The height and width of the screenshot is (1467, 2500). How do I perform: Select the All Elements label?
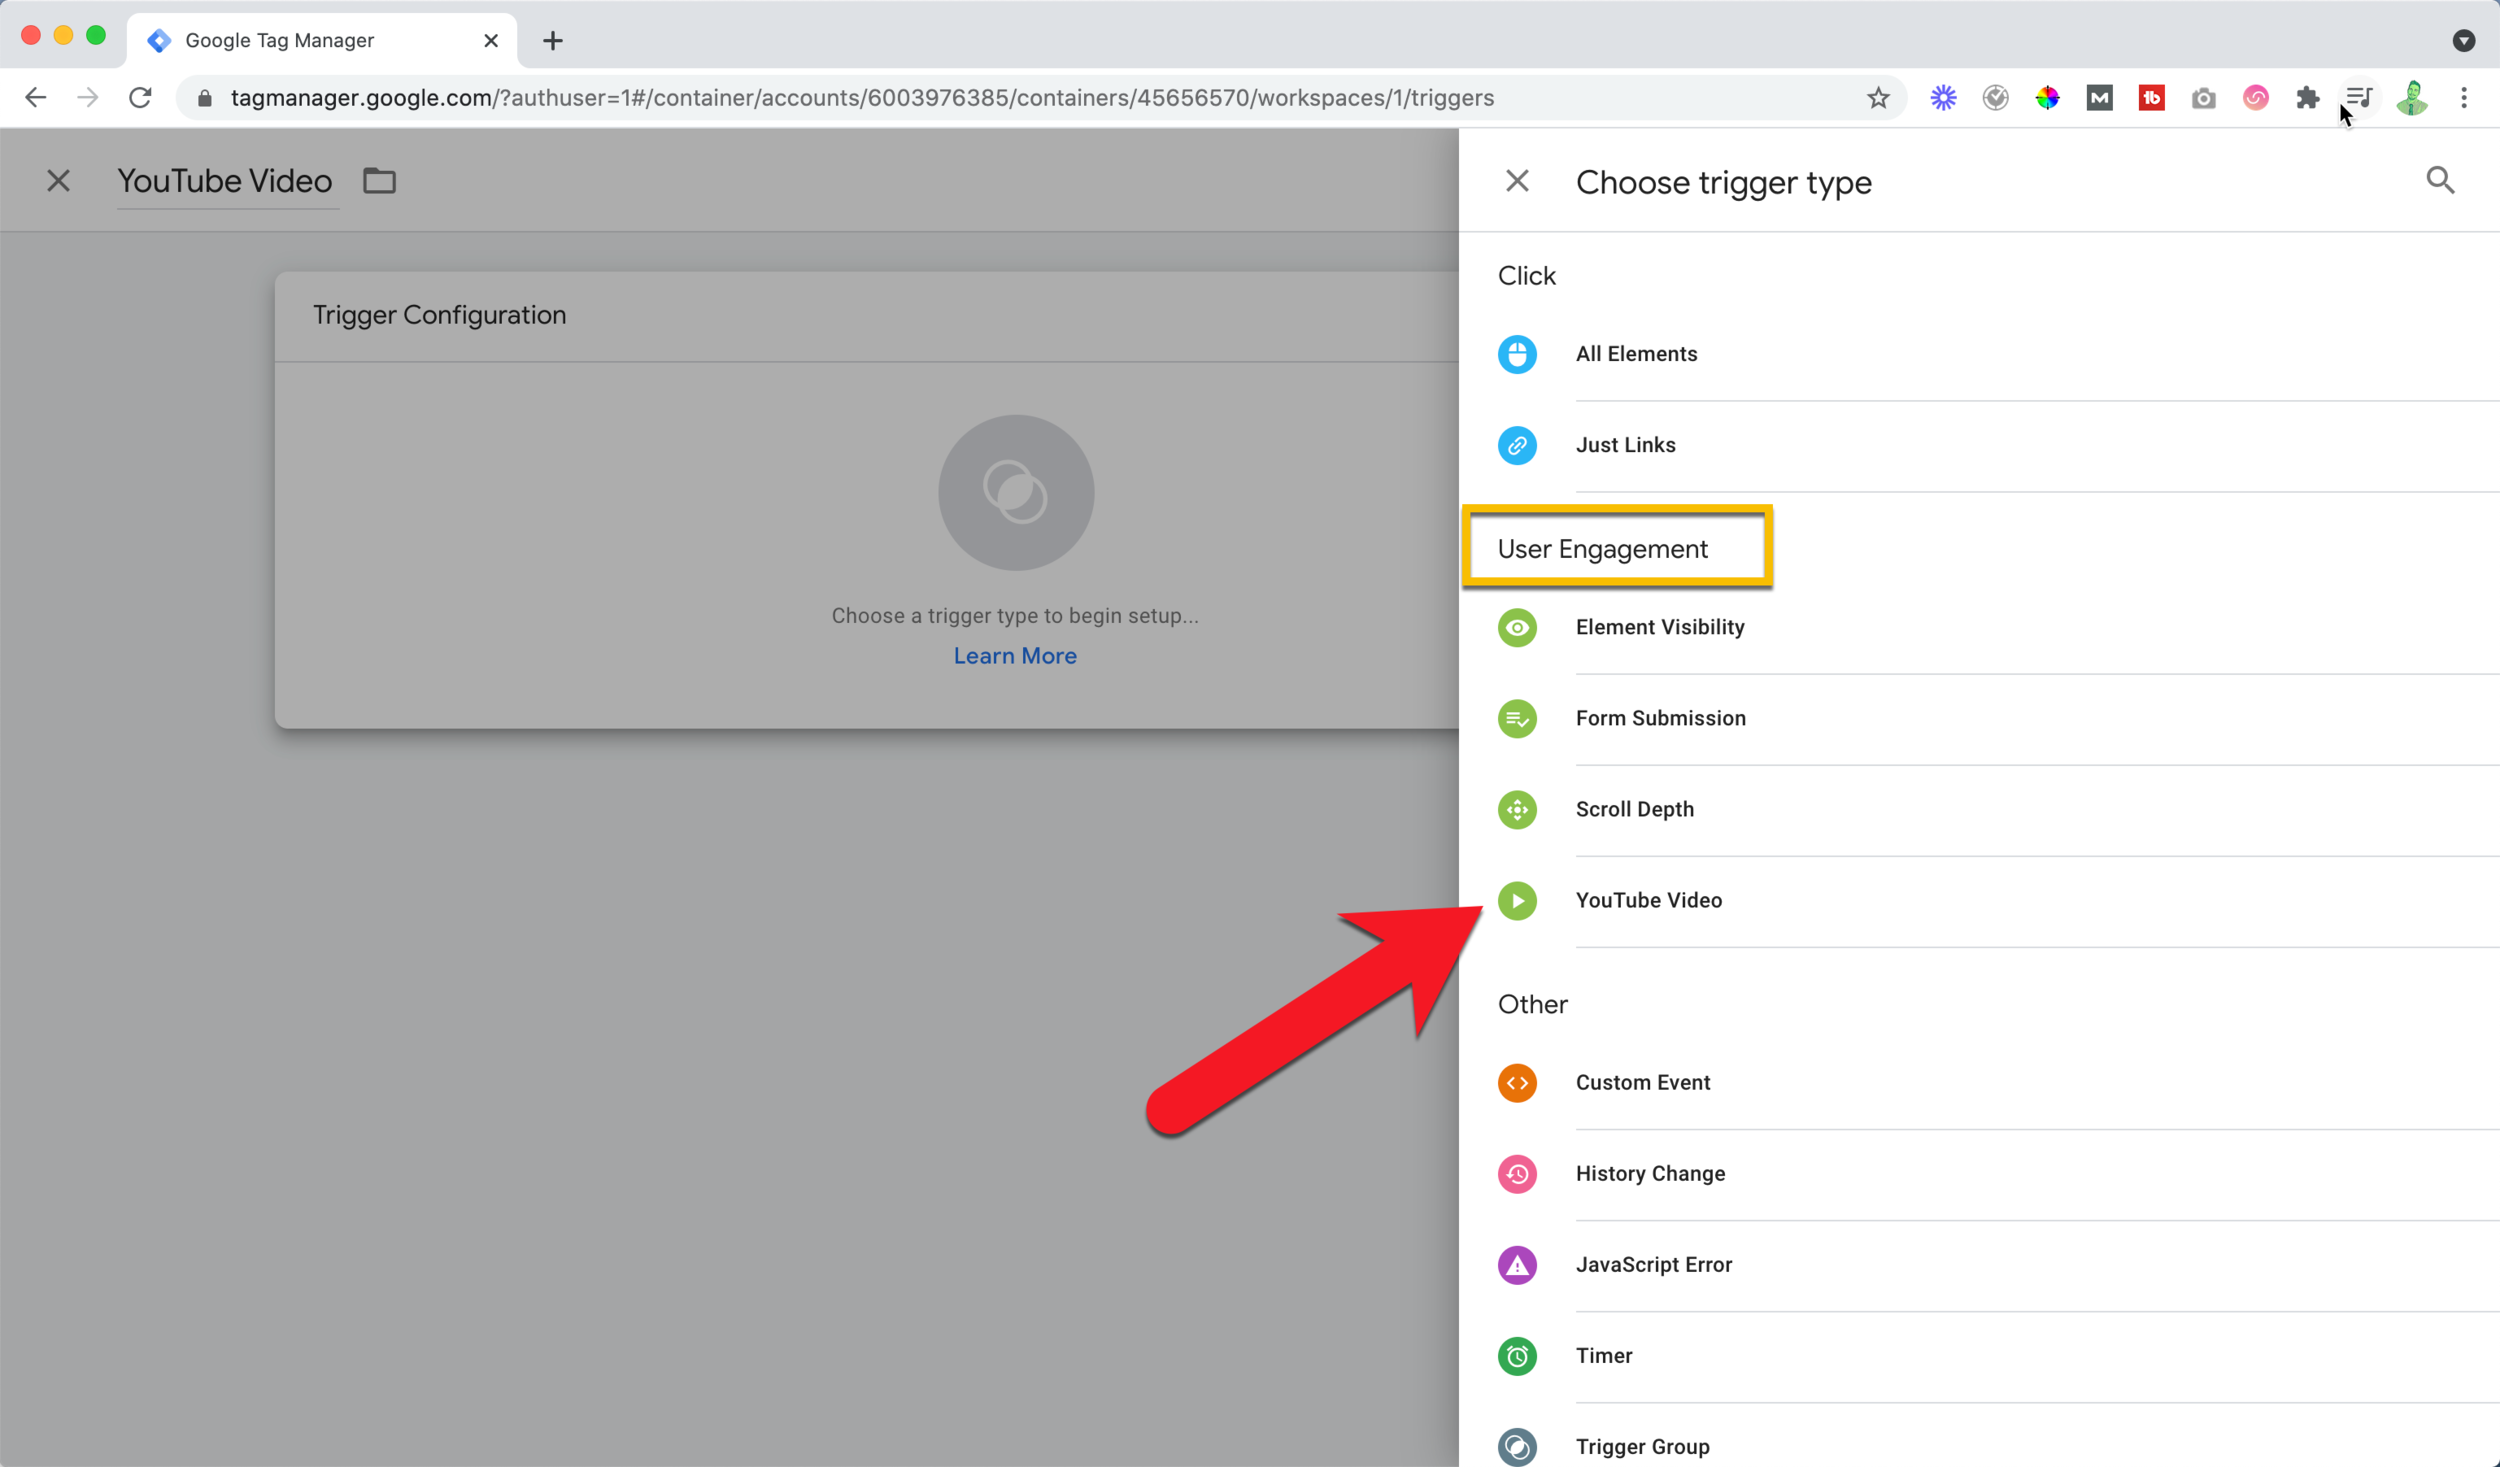click(1636, 354)
